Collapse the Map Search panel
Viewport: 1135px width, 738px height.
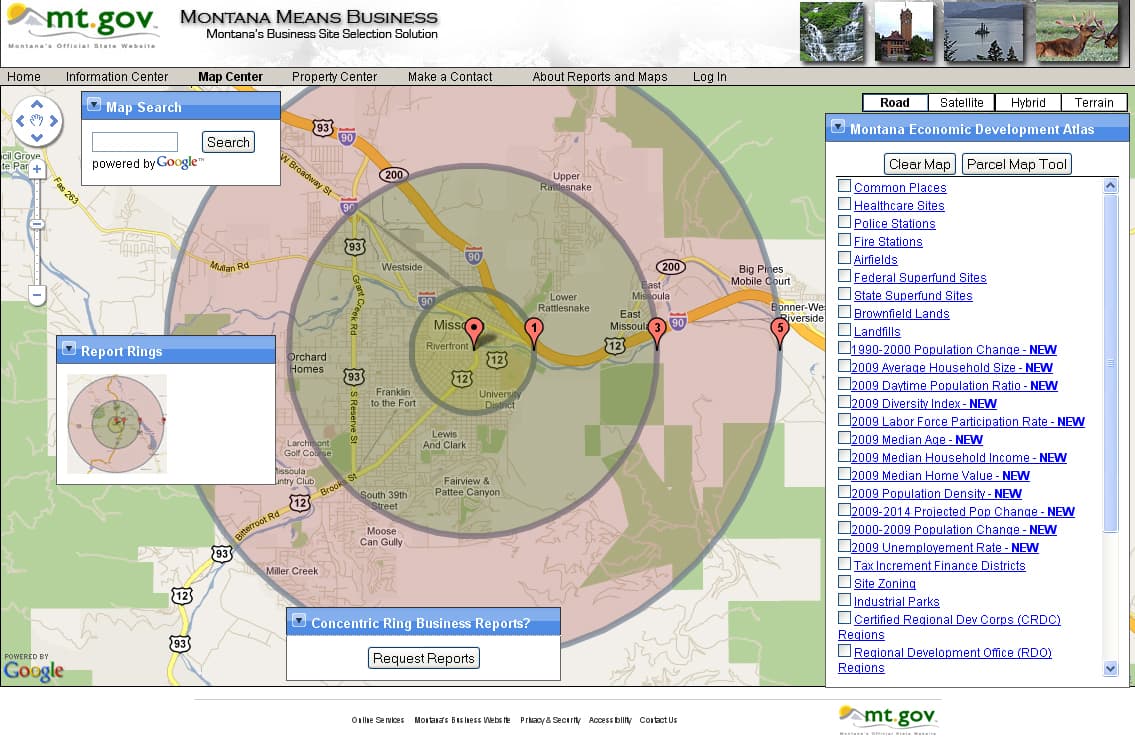[x=94, y=104]
